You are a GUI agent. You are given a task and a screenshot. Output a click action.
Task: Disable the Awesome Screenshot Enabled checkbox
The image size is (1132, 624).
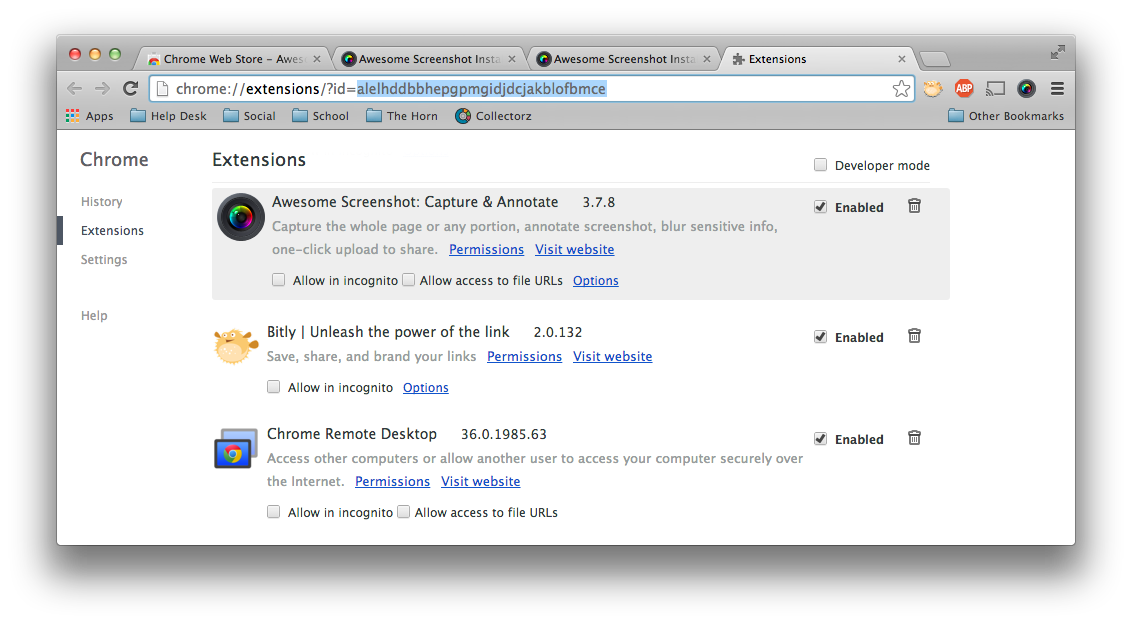(x=820, y=207)
